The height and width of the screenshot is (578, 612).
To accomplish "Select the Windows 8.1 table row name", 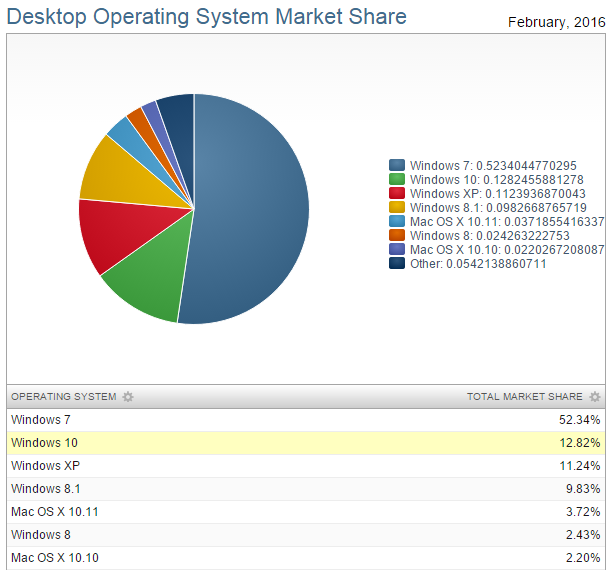I will 46,489.
